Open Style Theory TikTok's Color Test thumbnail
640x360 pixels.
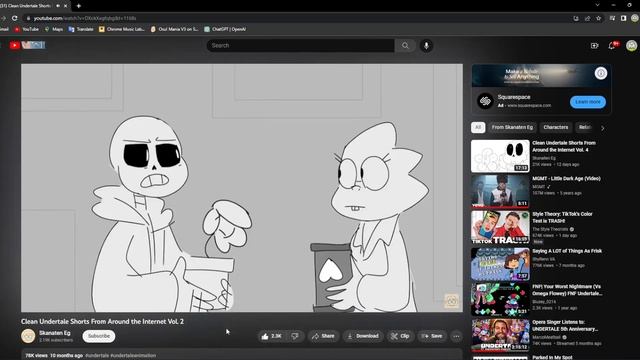coord(500,227)
